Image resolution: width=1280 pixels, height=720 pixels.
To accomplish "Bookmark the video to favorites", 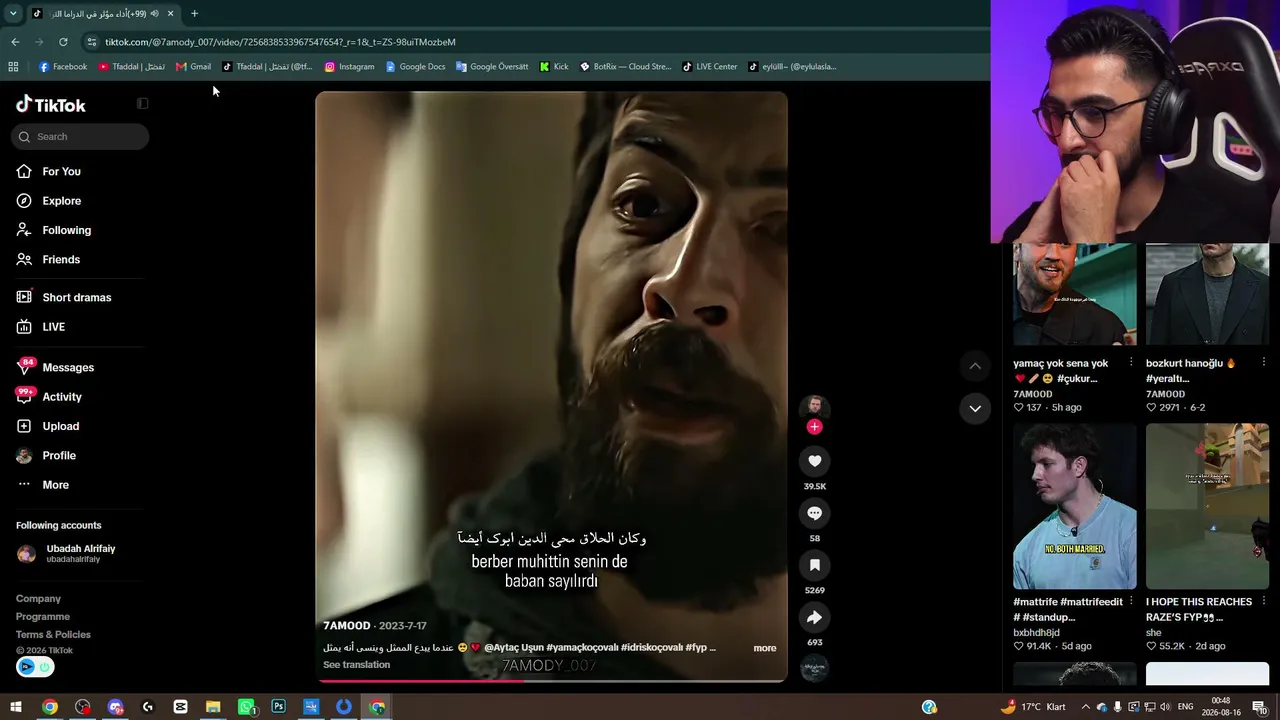I will 814,565.
